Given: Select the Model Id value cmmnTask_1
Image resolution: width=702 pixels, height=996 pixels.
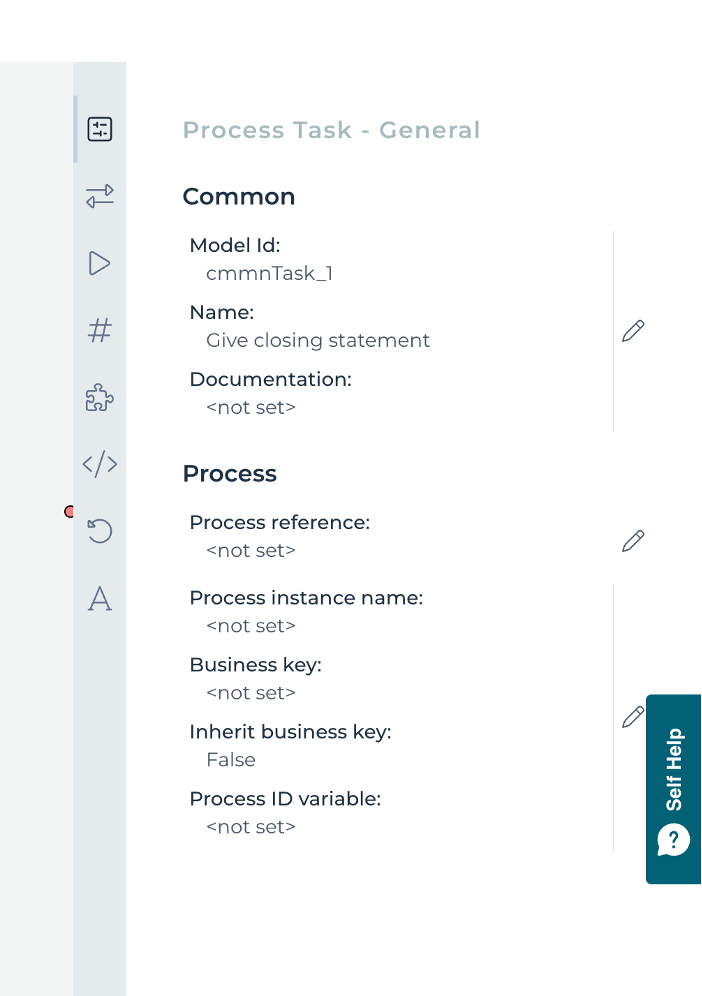Looking at the screenshot, I should [269, 273].
